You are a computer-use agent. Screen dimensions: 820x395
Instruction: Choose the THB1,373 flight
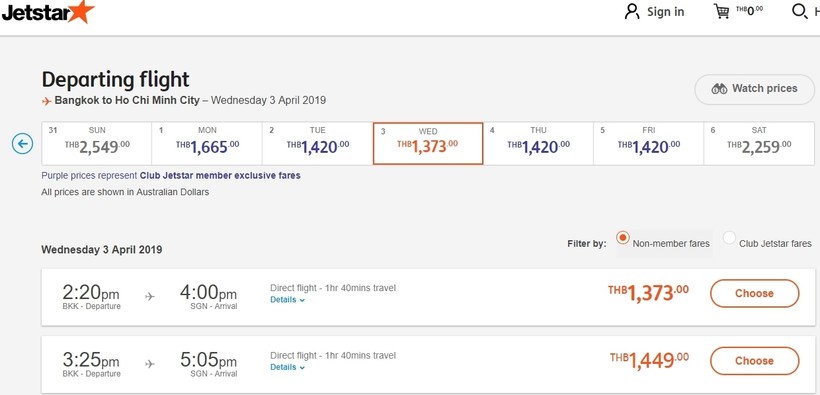point(755,294)
